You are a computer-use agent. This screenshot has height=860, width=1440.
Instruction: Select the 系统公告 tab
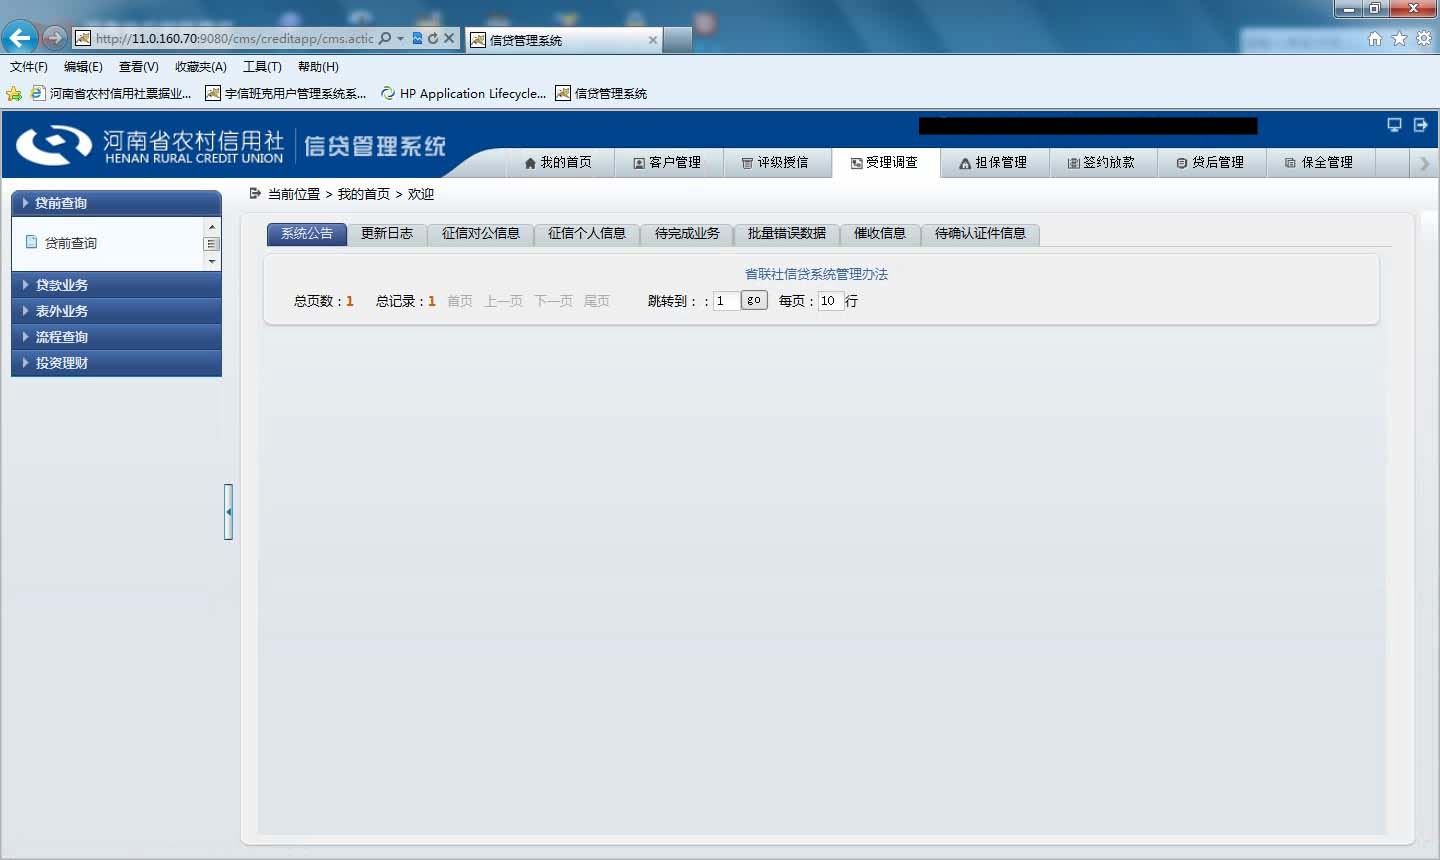(307, 233)
